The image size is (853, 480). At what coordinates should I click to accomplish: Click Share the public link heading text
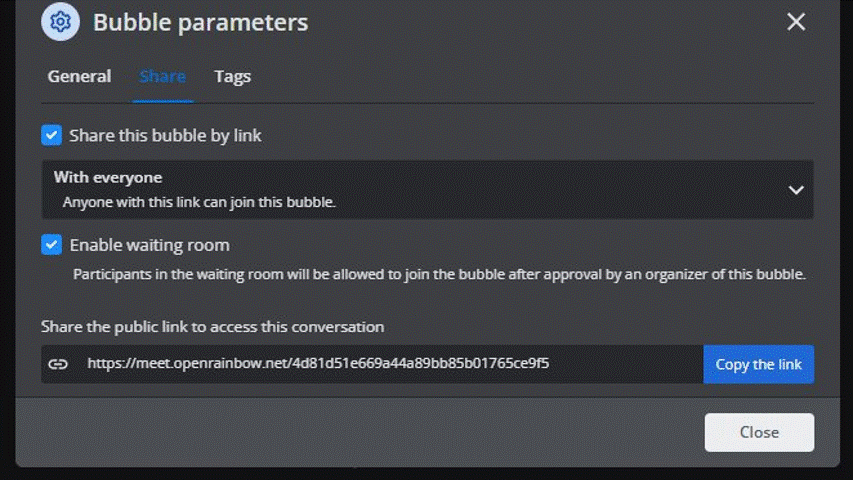coord(213,327)
